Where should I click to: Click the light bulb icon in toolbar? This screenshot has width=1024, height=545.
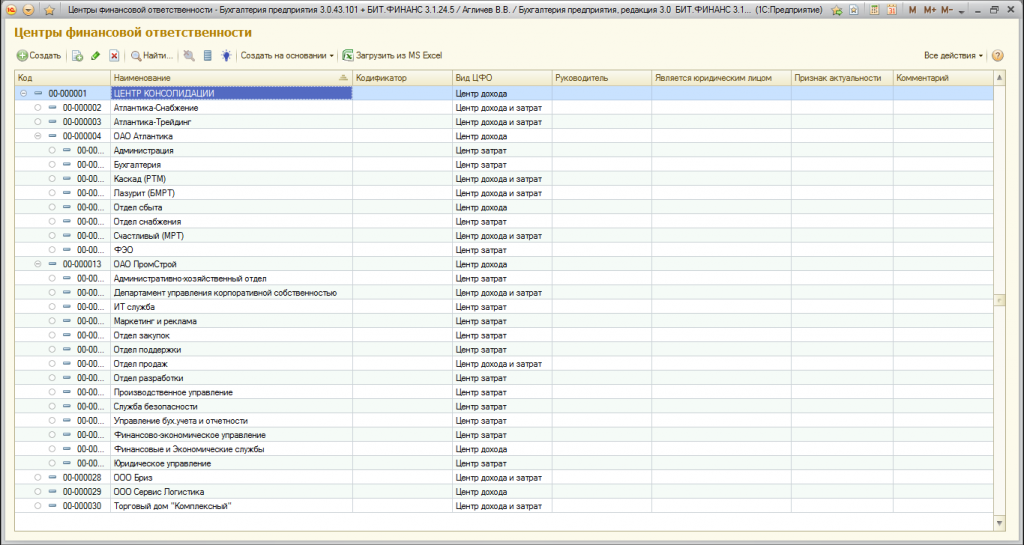point(226,56)
